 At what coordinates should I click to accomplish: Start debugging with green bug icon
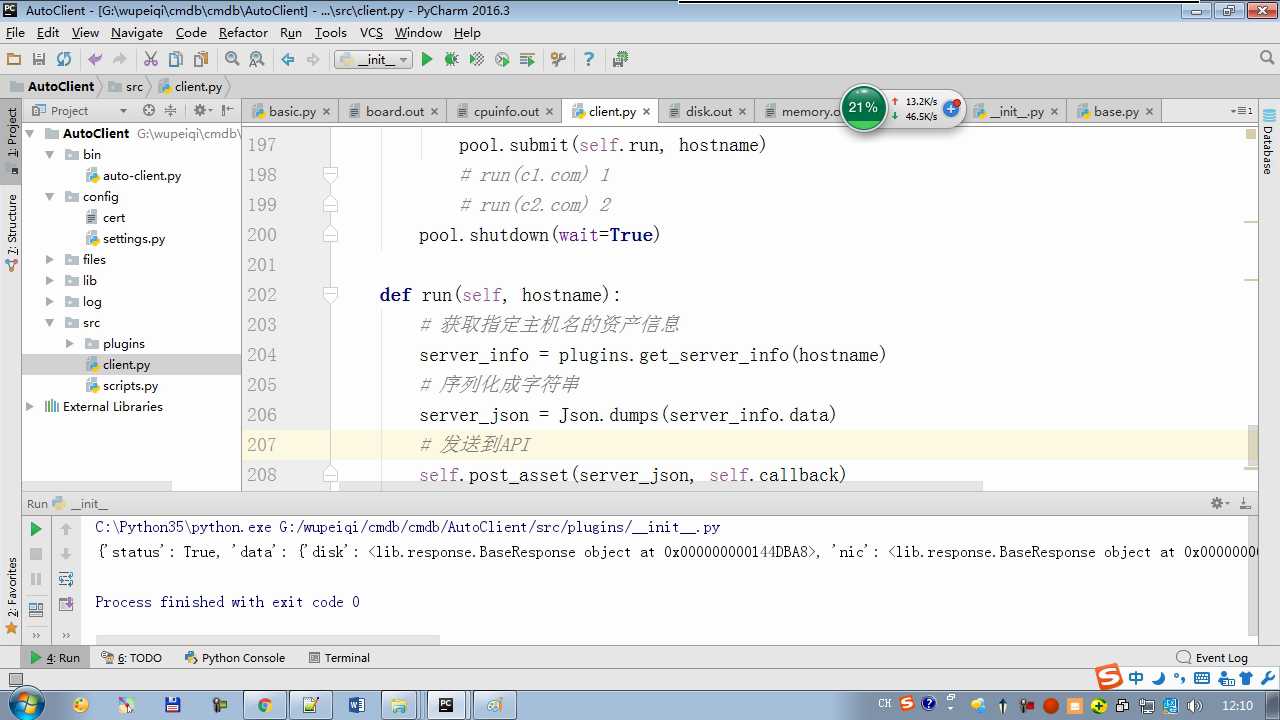tap(452, 60)
